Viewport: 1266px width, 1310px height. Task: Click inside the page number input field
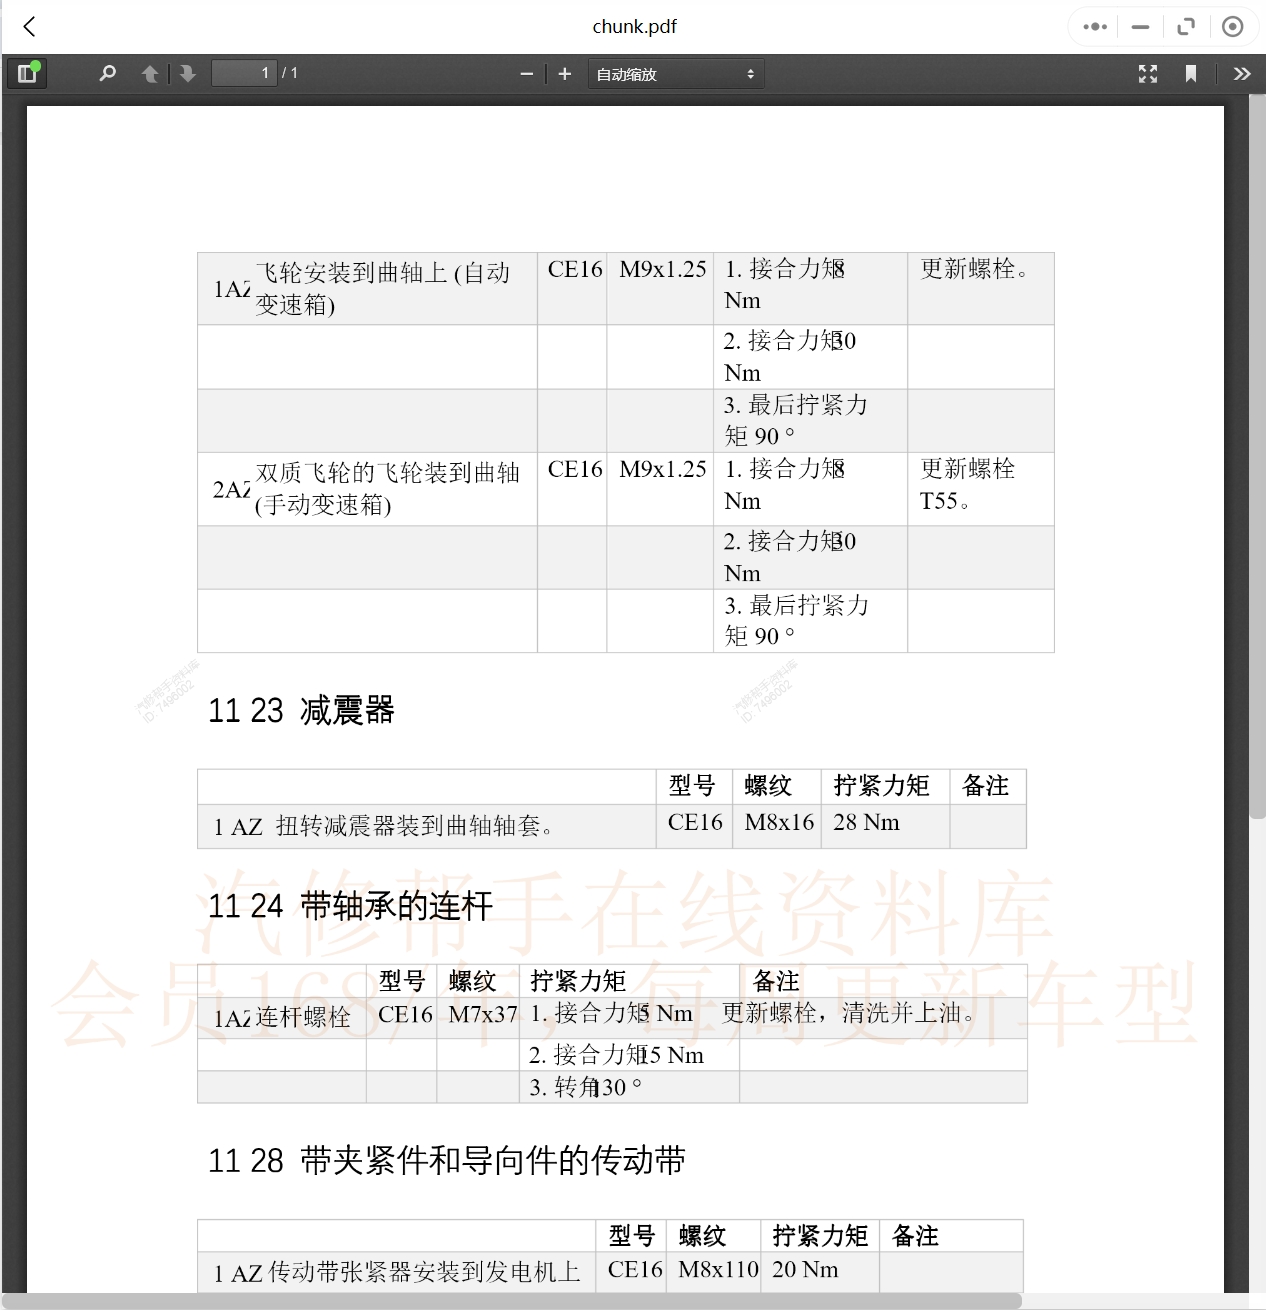244,73
